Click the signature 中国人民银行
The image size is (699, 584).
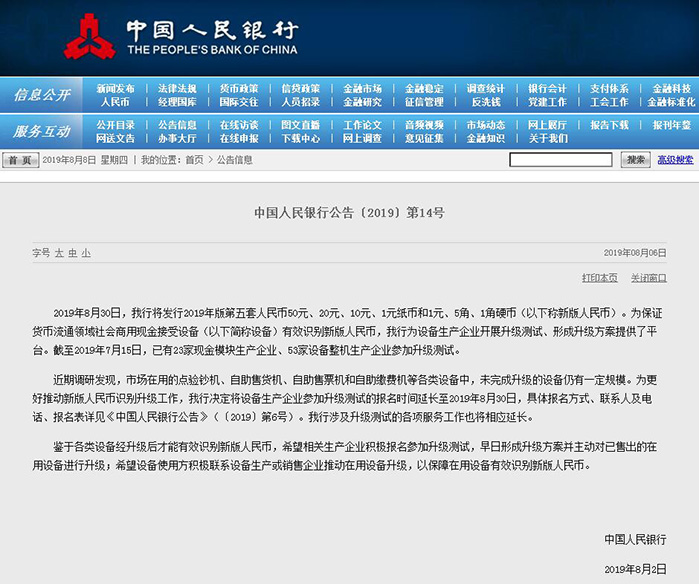pos(635,539)
